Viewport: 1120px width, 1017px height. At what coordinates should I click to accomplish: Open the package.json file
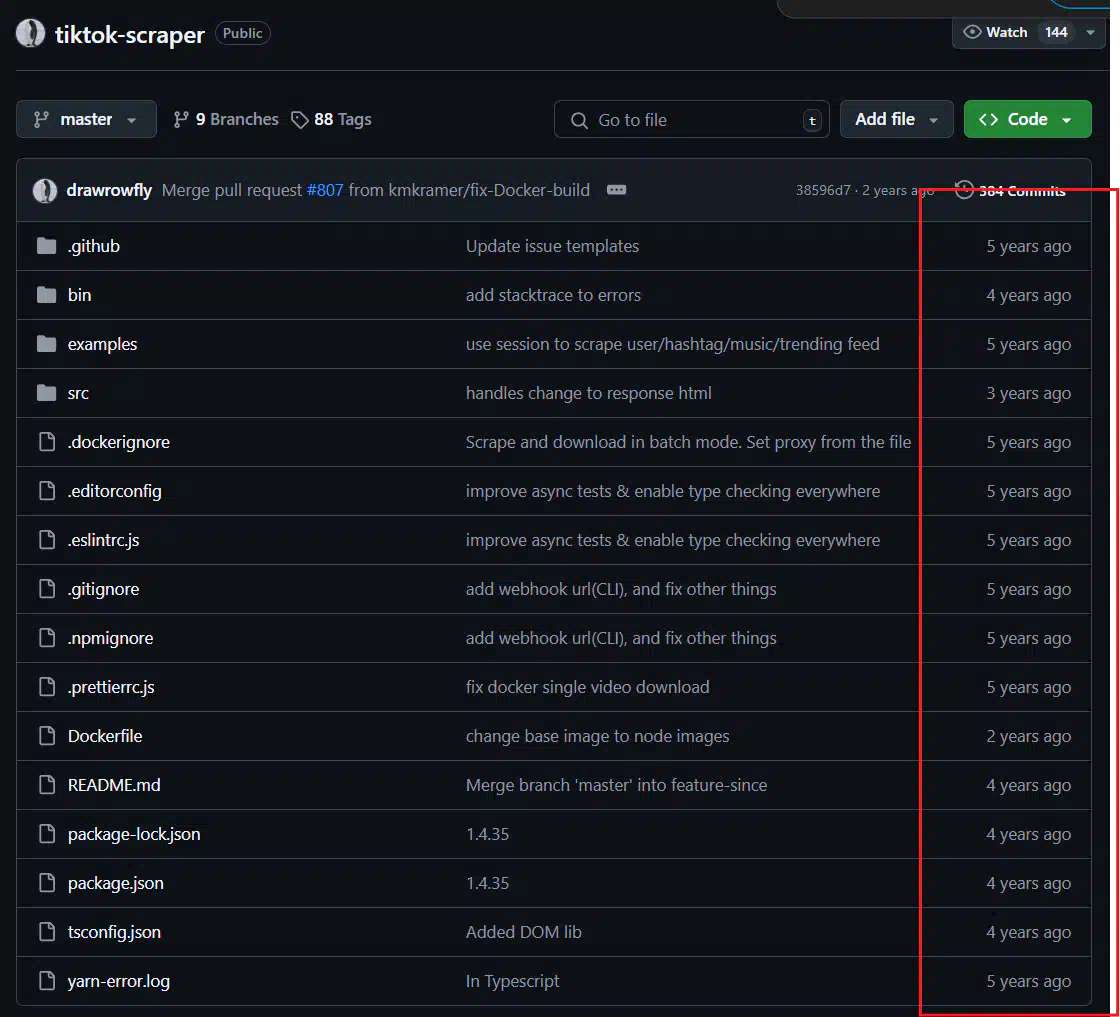click(x=116, y=883)
